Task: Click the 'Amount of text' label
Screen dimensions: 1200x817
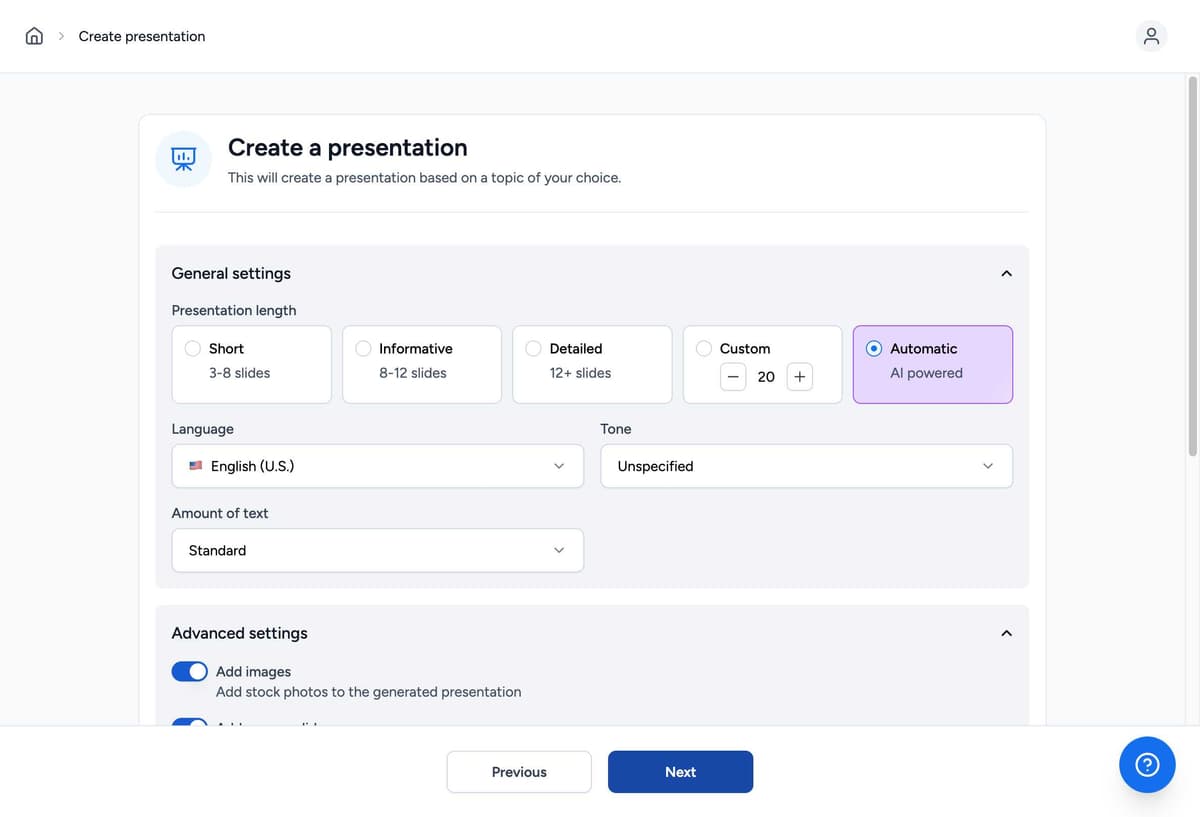Action: [x=220, y=513]
